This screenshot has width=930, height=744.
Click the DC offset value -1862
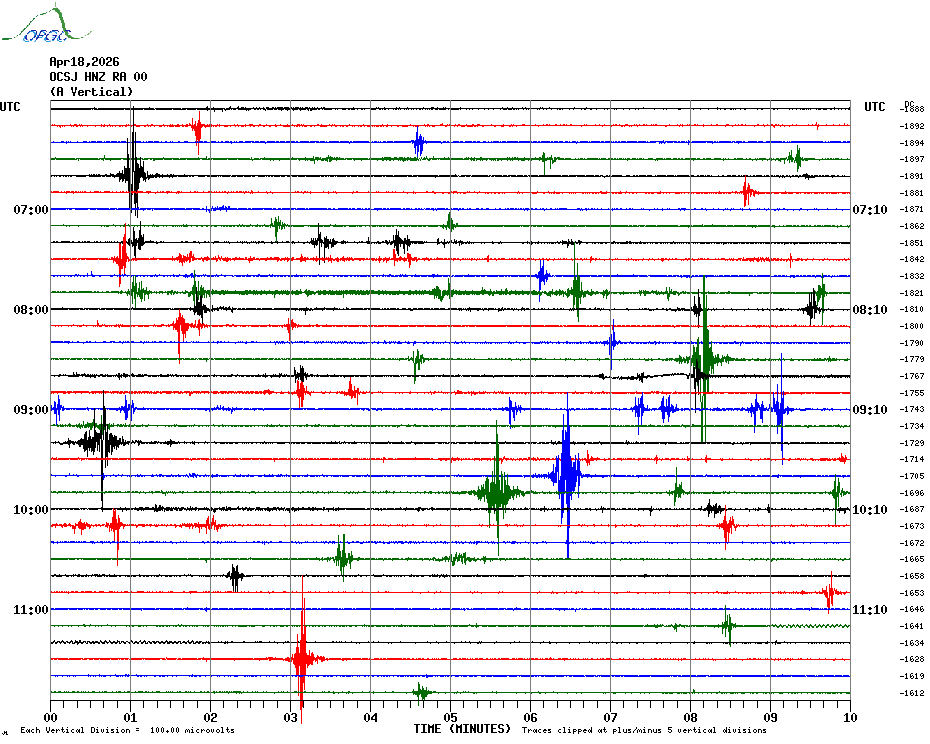point(912,226)
